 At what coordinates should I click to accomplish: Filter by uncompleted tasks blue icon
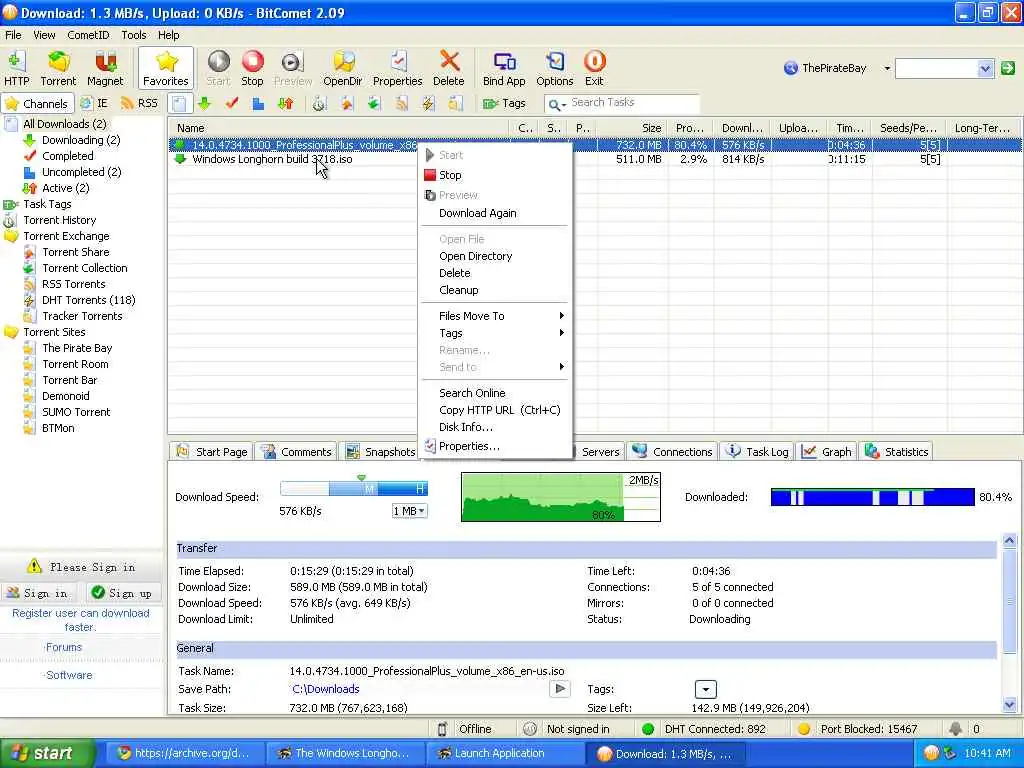pyautogui.click(x=259, y=103)
